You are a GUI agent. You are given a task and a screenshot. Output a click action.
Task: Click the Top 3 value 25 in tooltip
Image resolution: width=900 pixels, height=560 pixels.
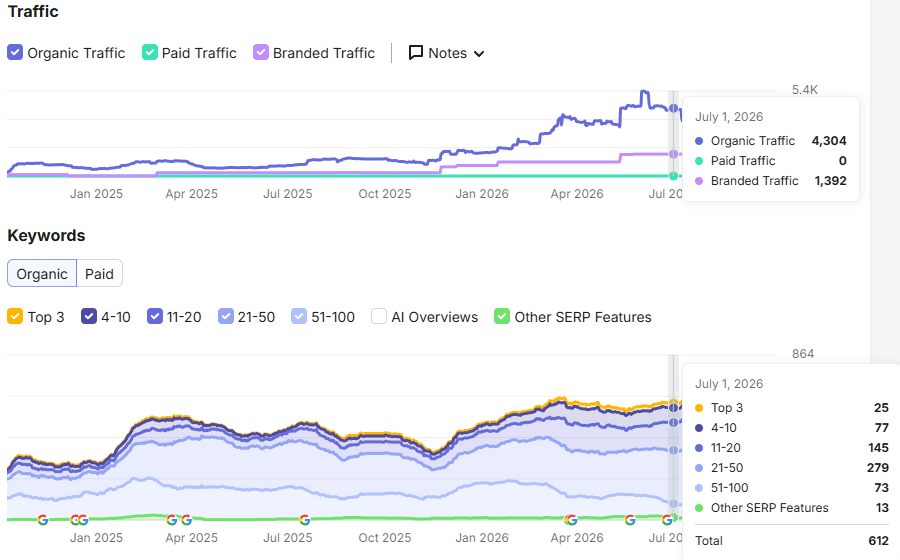pyautogui.click(x=881, y=407)
